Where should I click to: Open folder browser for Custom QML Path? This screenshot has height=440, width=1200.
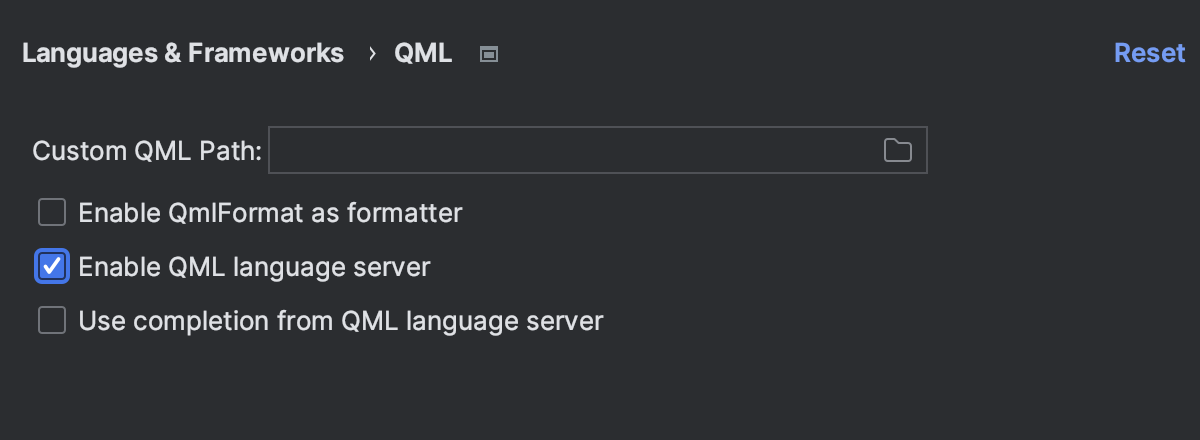pyautogui.click(x=898, y=151)
